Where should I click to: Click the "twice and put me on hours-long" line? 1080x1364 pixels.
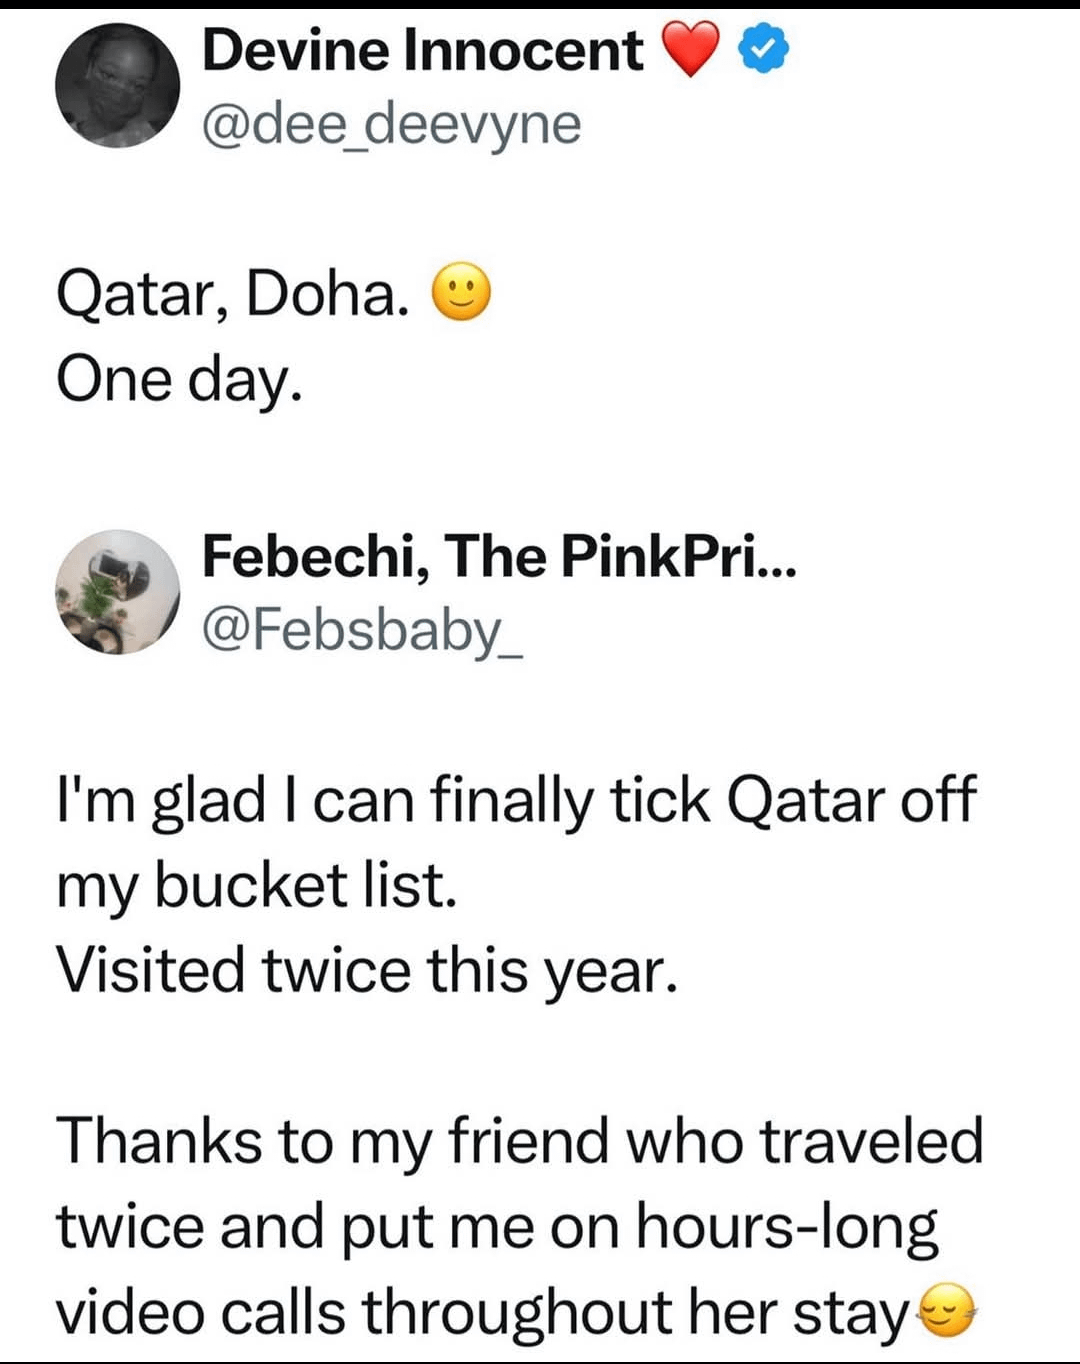tap(496, 1227)
